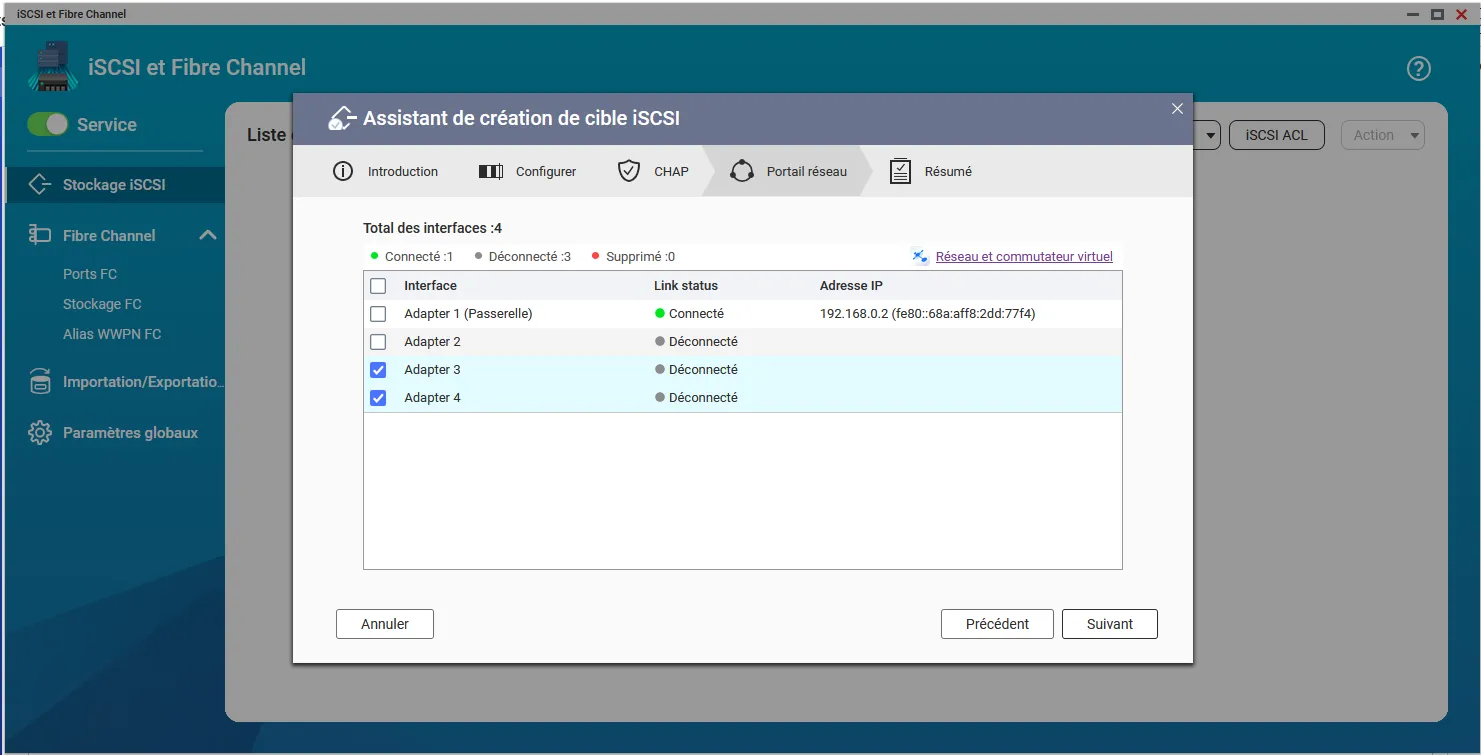Click the Fibre Channel sidebar icon
The image size is (1481, 755).
40,235
